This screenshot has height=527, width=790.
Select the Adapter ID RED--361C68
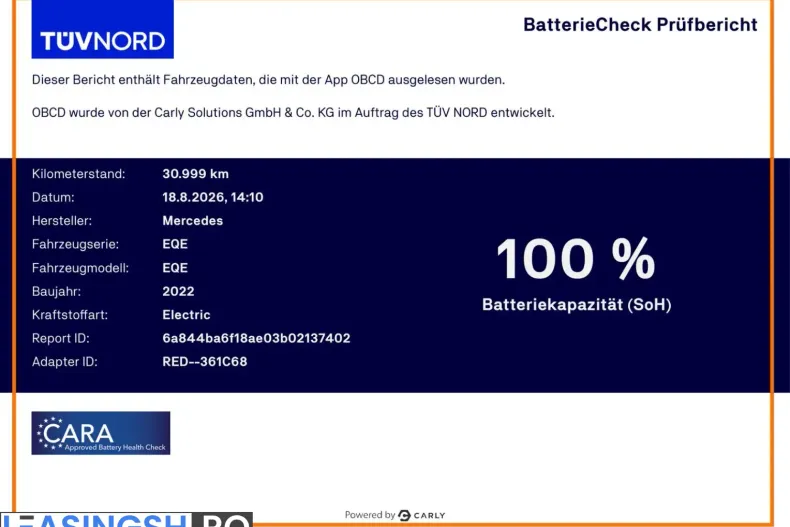205,362
